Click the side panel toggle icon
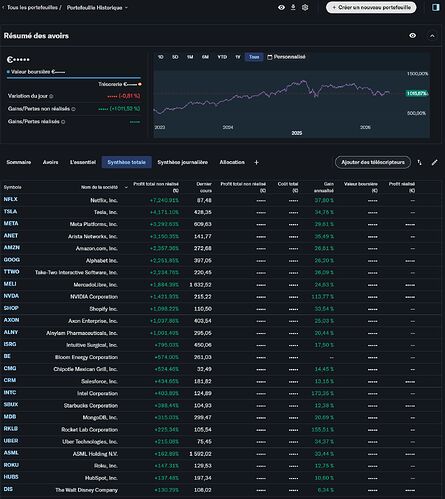The width and height of the screenshot is (445, 499). [x=435, y=7]
